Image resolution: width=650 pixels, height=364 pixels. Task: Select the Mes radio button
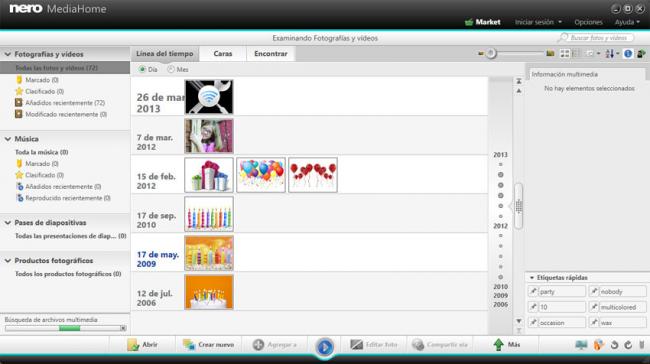[171, 69]
